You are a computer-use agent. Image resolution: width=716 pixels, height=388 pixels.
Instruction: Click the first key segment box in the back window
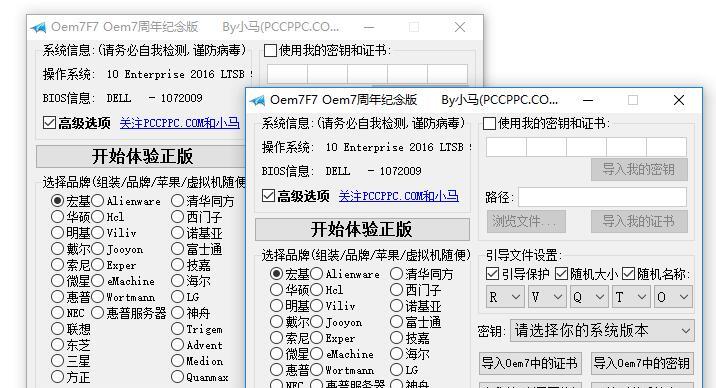point(287,74)
